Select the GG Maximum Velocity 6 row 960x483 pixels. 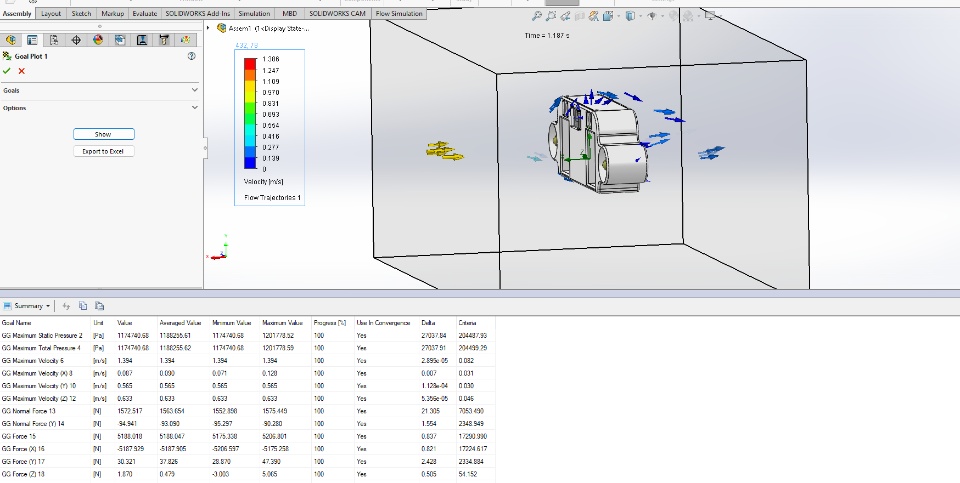click(x=247, y=361)
